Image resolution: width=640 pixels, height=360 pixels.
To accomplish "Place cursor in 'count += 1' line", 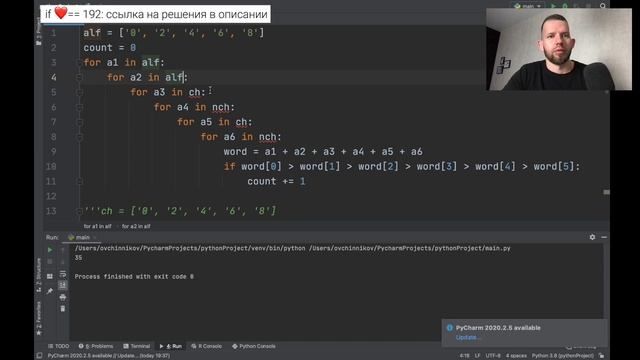I will tap(276, 181).
